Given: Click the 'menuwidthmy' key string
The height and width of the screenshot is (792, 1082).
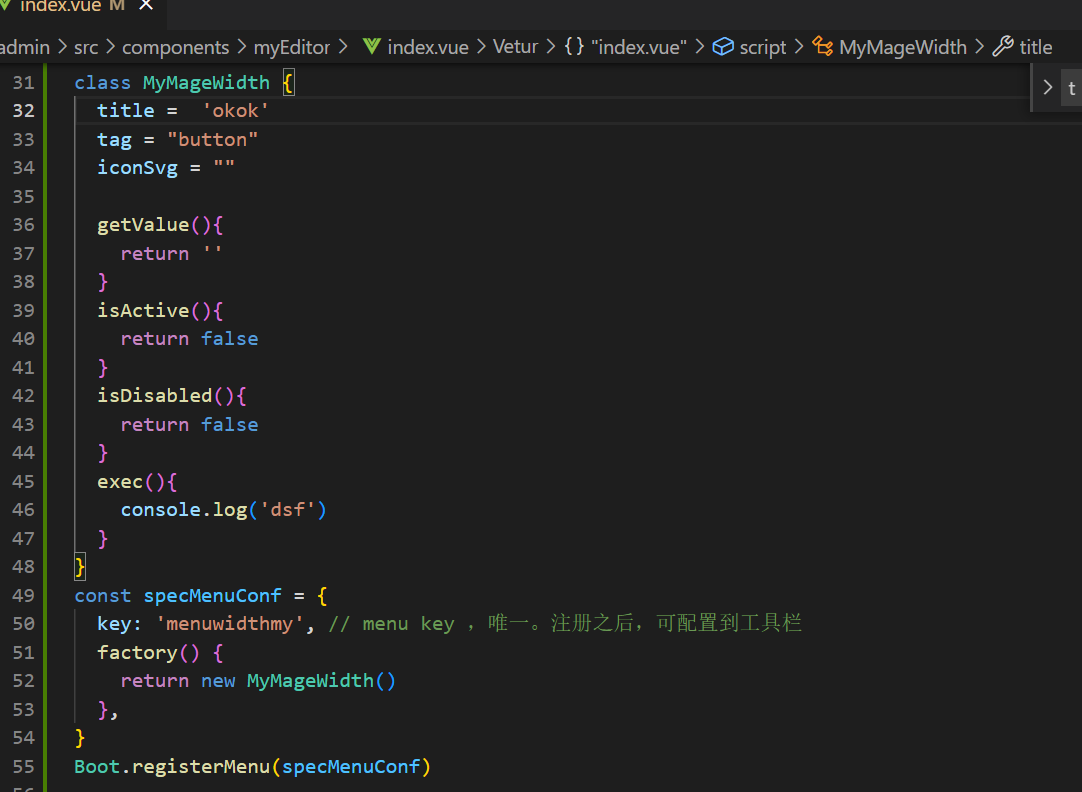Looking at the screenshot, I should [230, 624].
